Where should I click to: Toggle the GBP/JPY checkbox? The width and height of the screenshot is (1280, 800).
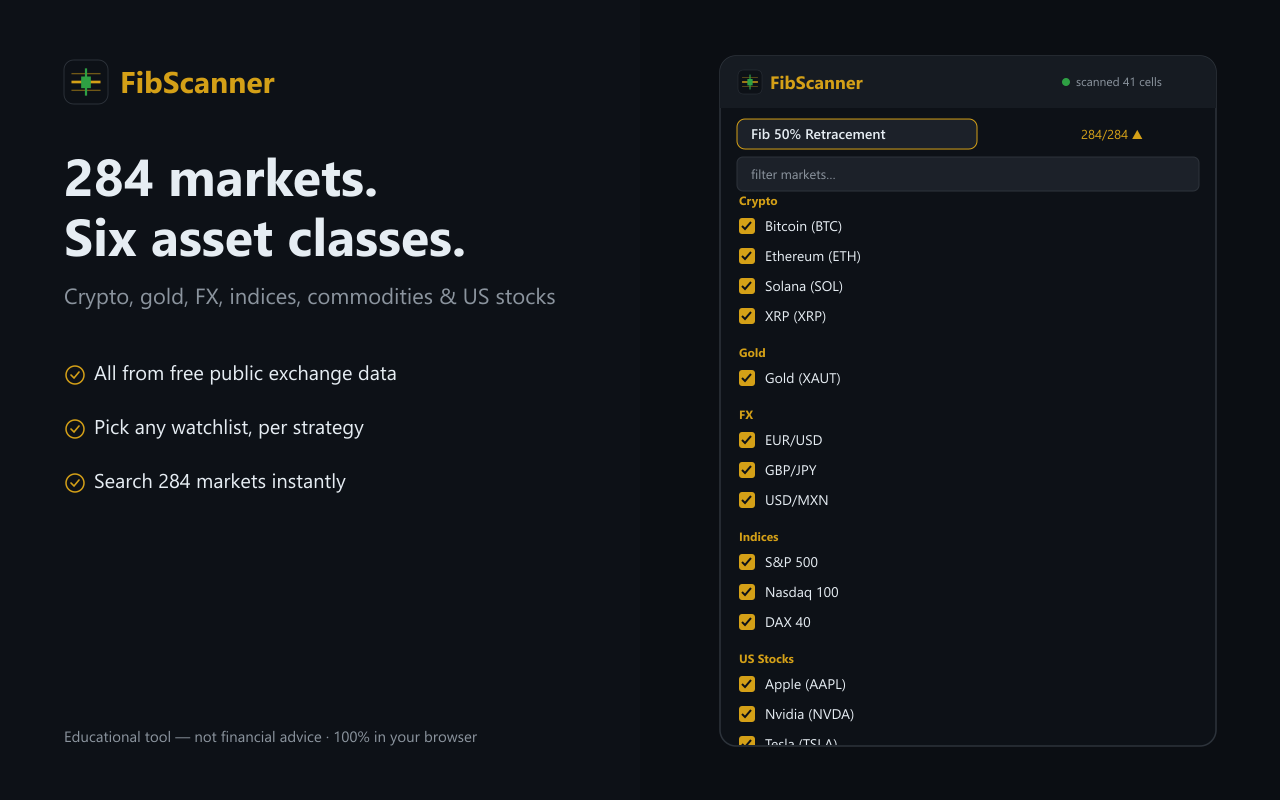[x=747, y=470]
